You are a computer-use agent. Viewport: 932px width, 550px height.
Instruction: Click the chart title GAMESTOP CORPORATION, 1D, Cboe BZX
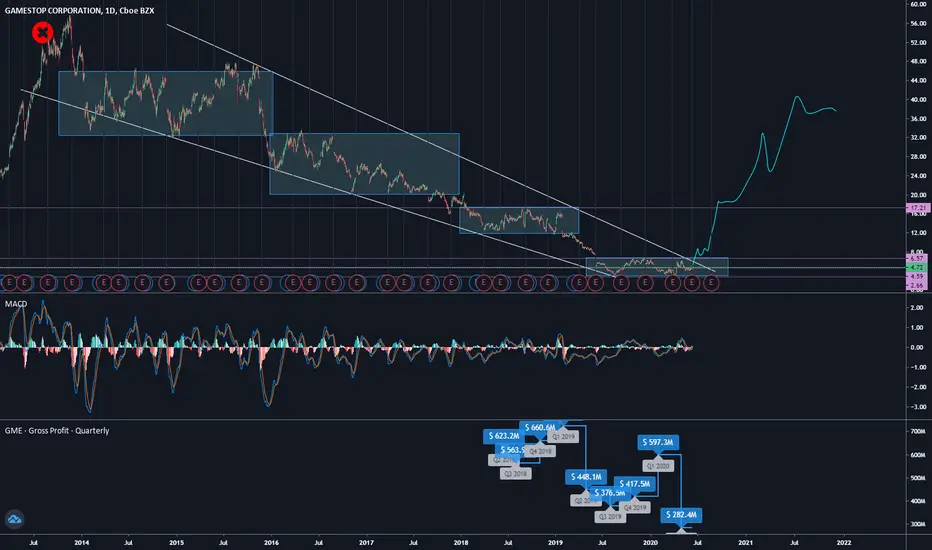point(80,10)
